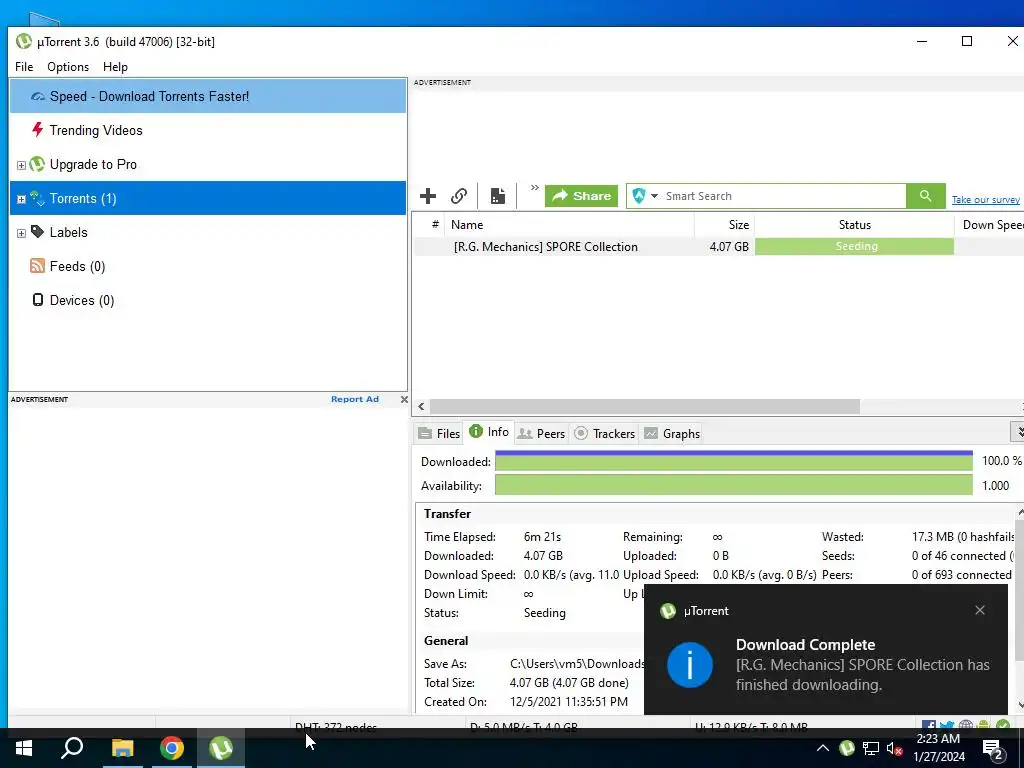The image size is (1024, 768).
Task: Click the torrent list horizontal scrollbar thumb
Action: [x=645, y=406]
